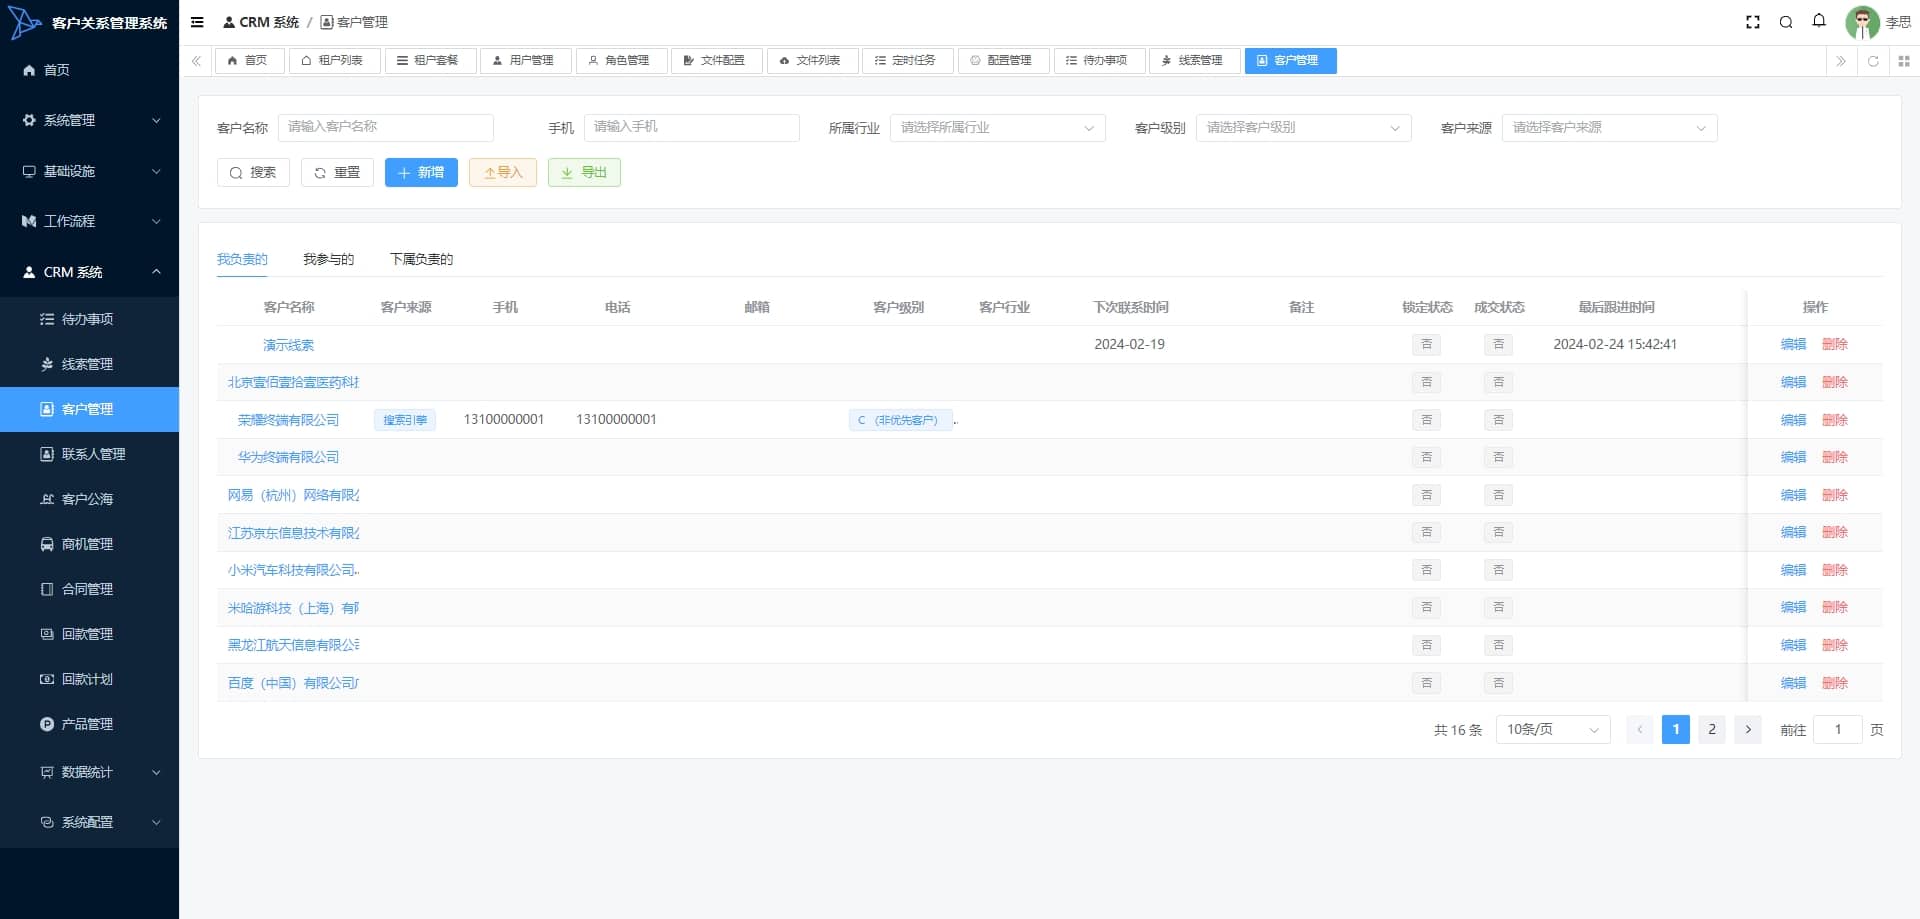The width and height of the screenshot is (1920, 919).
Task: Select the 我负责的 tab
Action: click(x=242, y=259)
